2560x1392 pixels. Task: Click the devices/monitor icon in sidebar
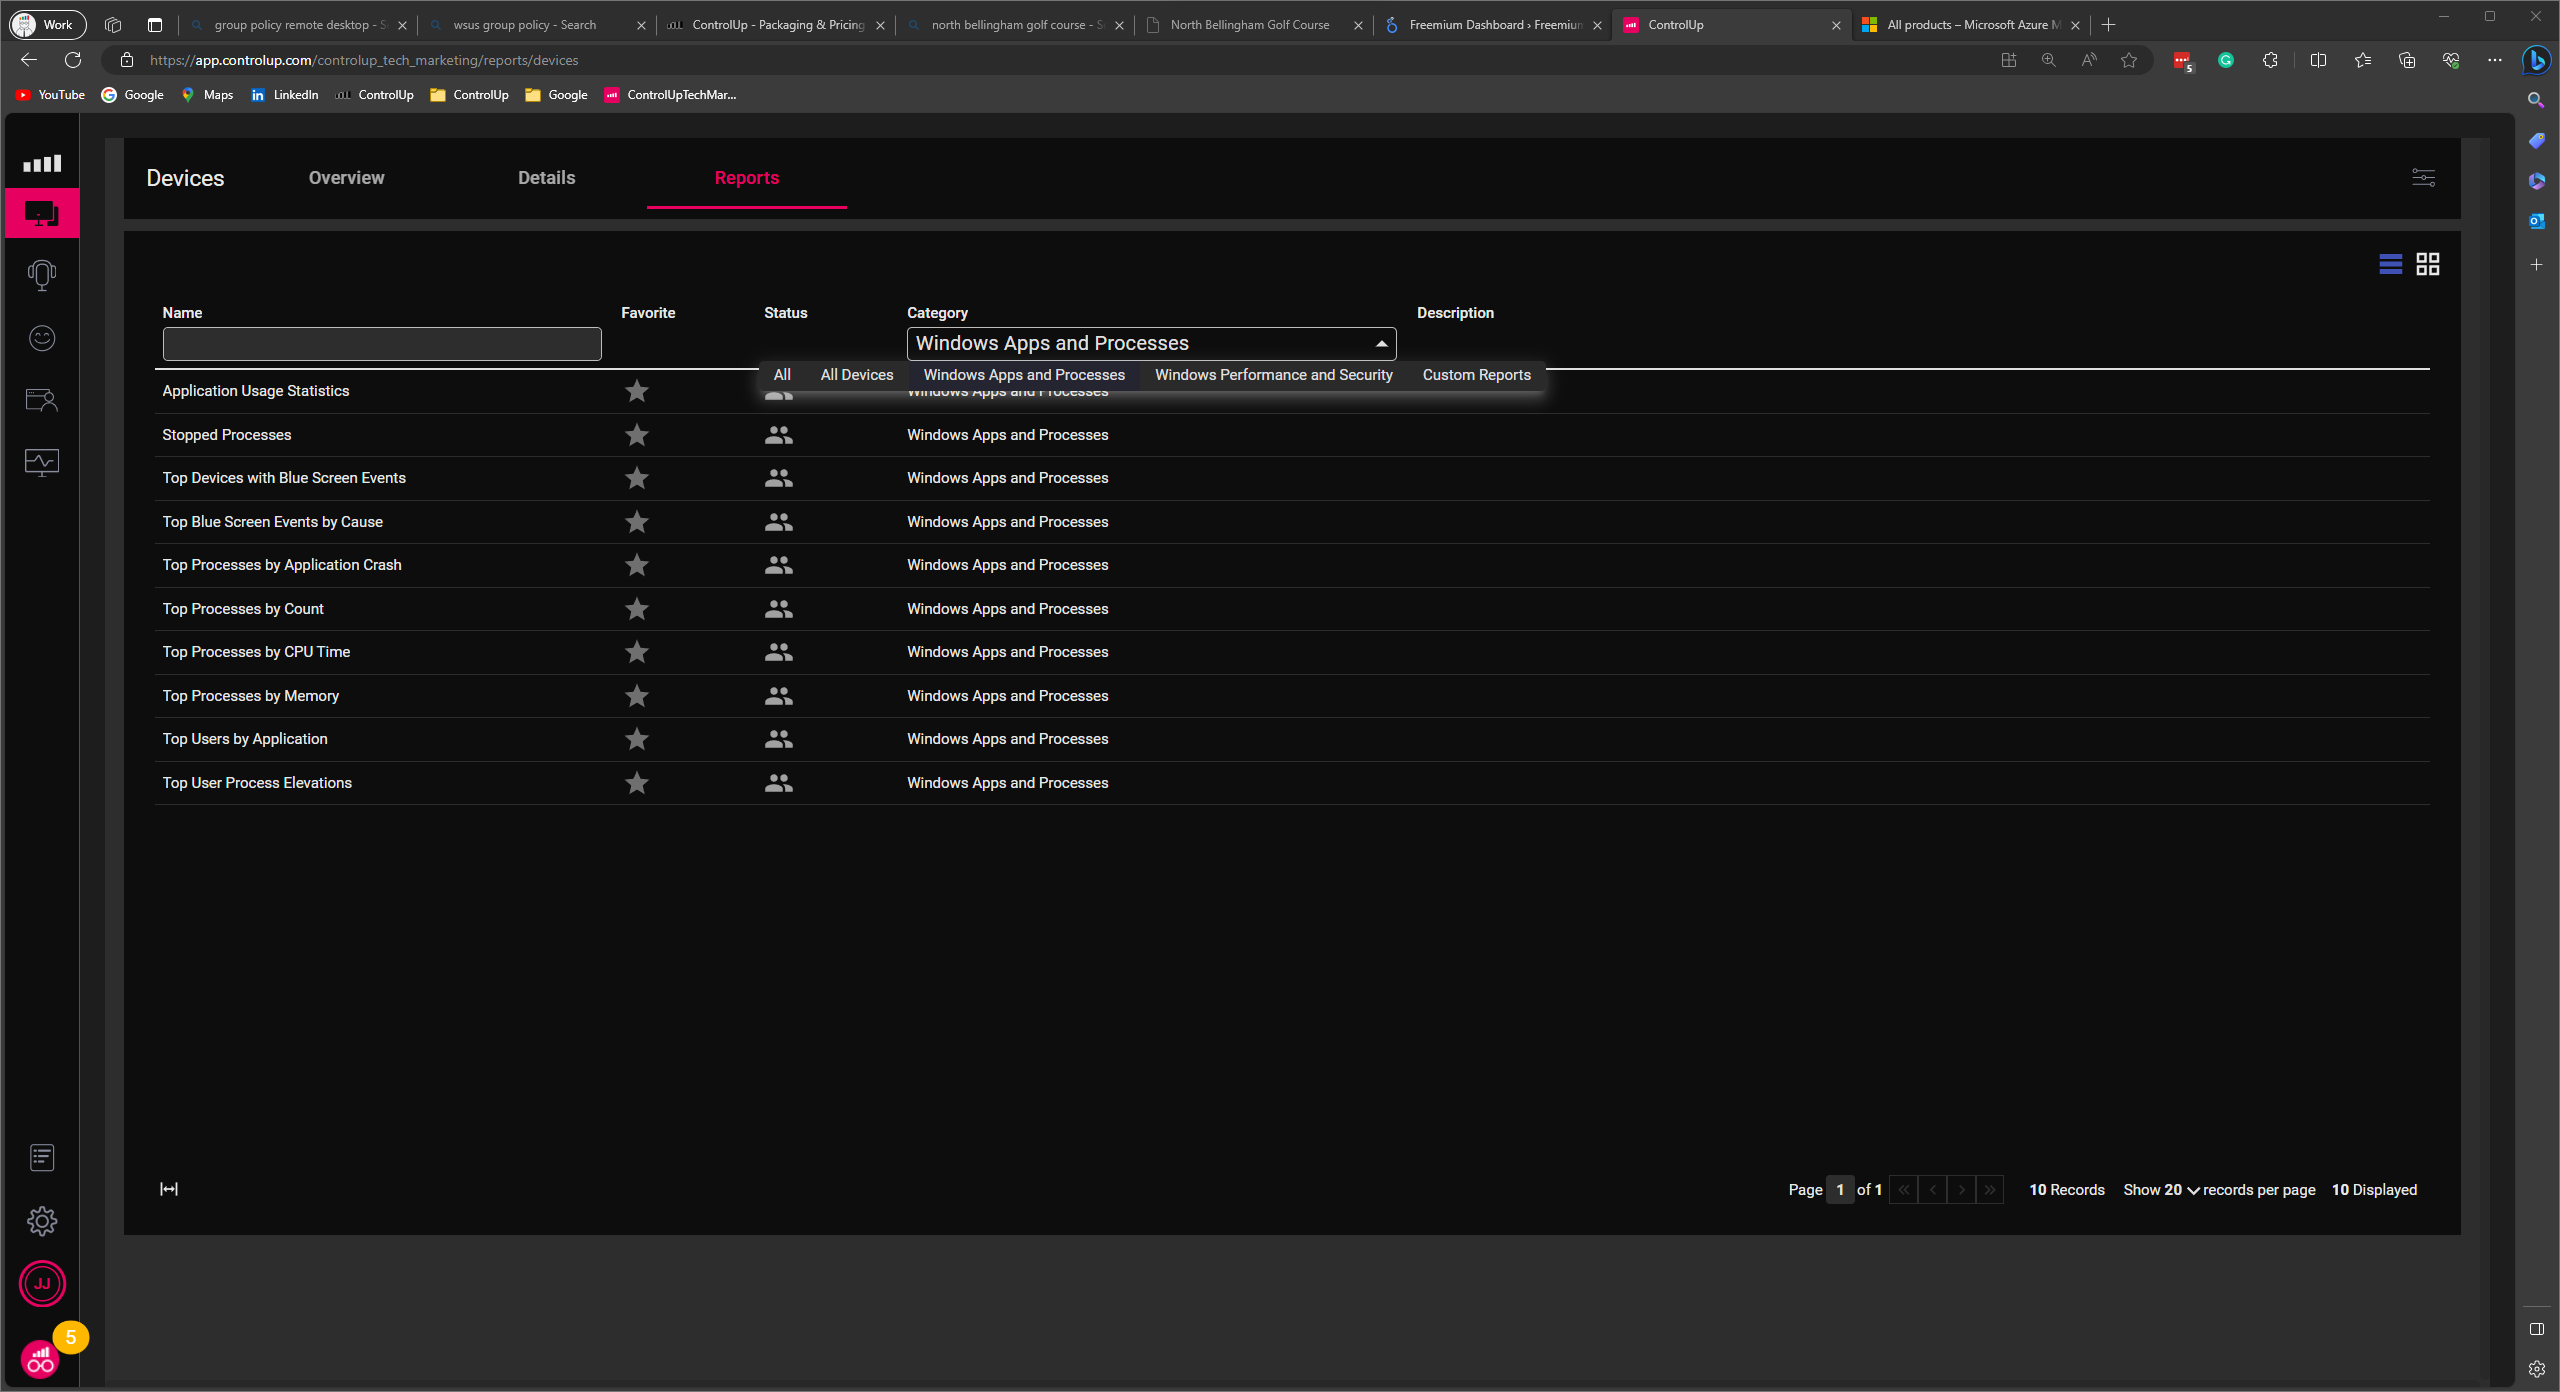(x=43, y=213)
